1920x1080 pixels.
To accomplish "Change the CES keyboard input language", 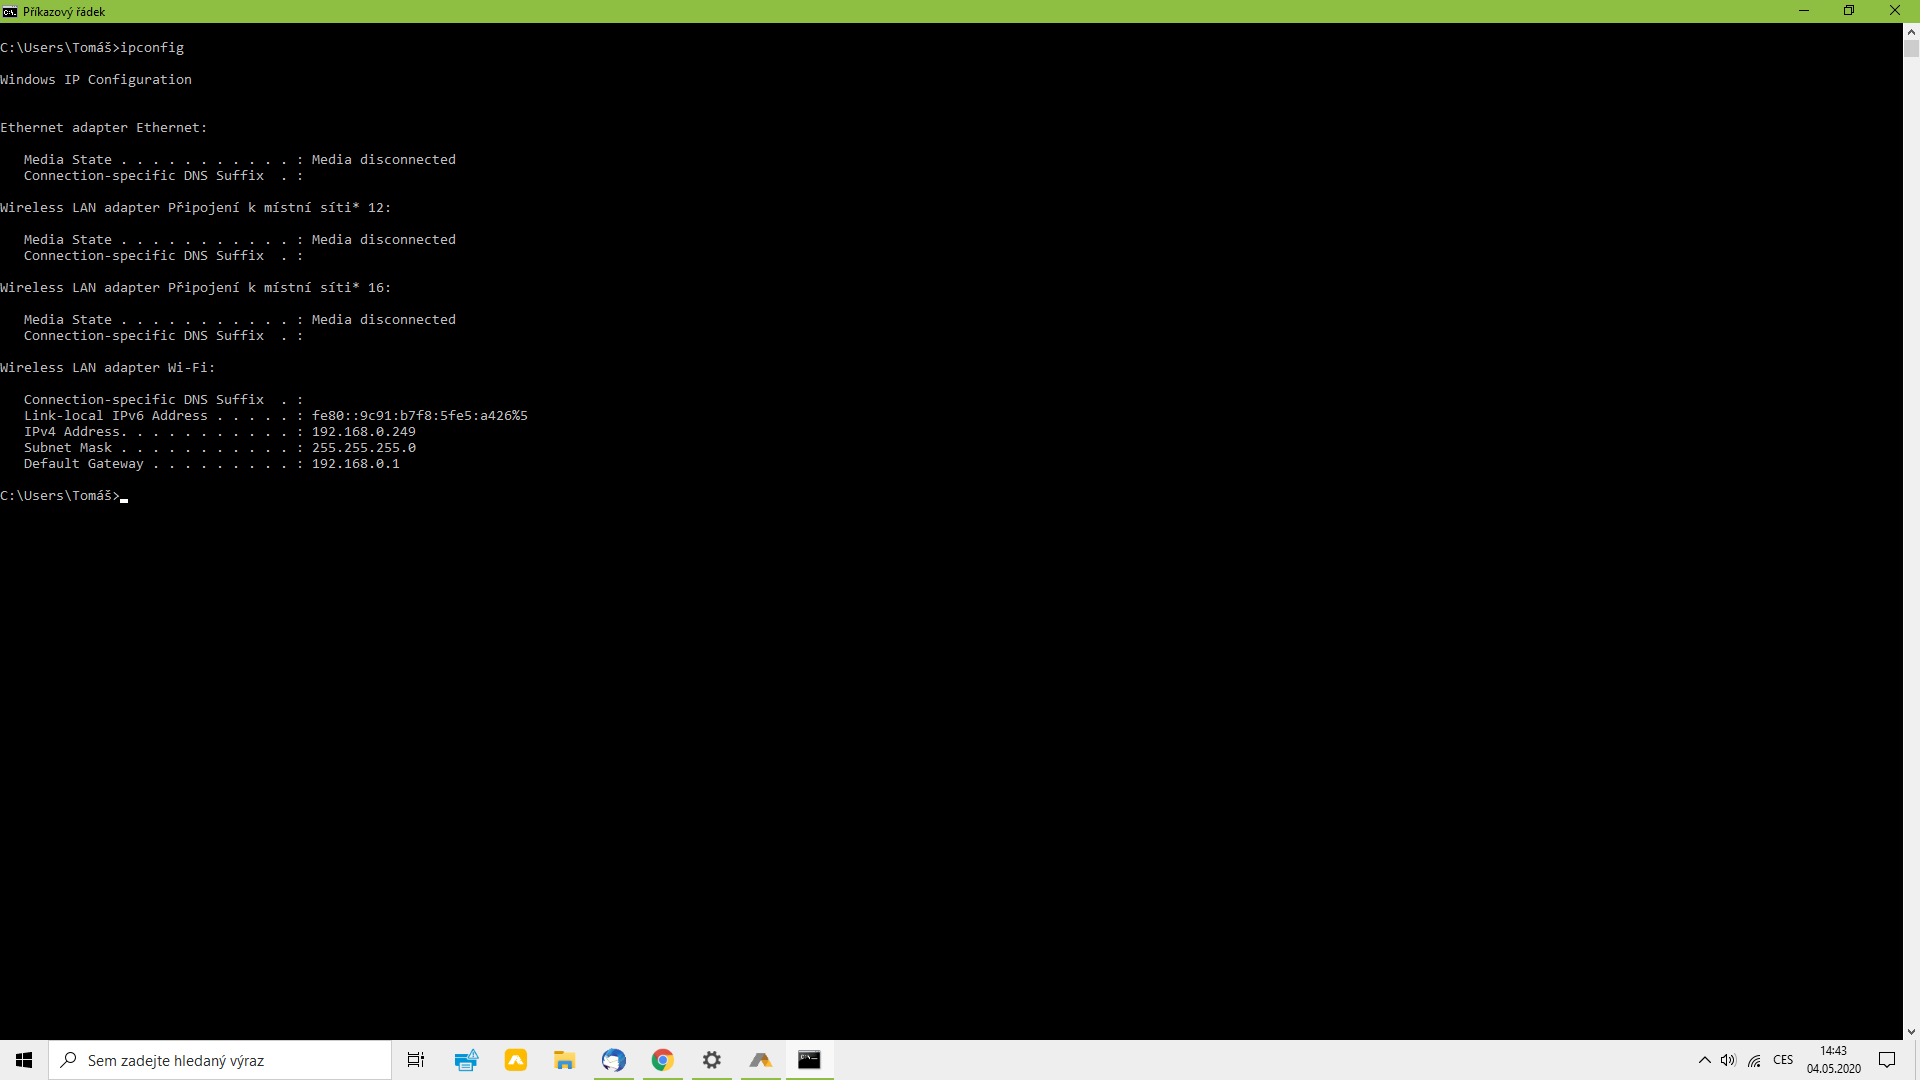I will (1783, 1060).
